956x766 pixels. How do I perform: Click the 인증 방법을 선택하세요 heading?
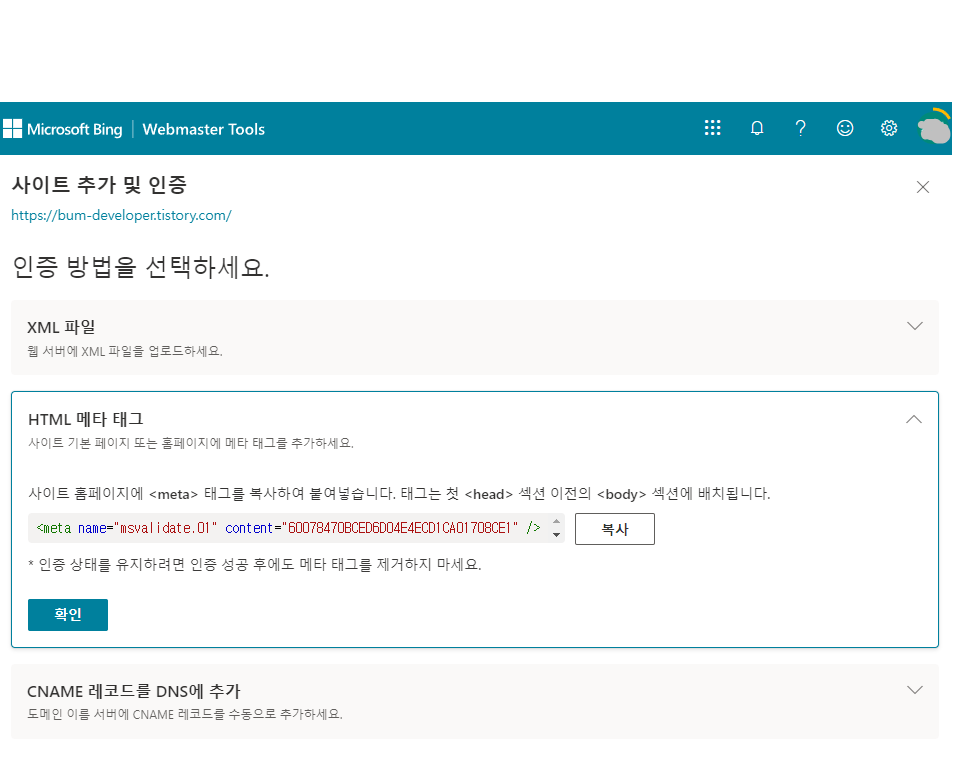tap(141, 267)
